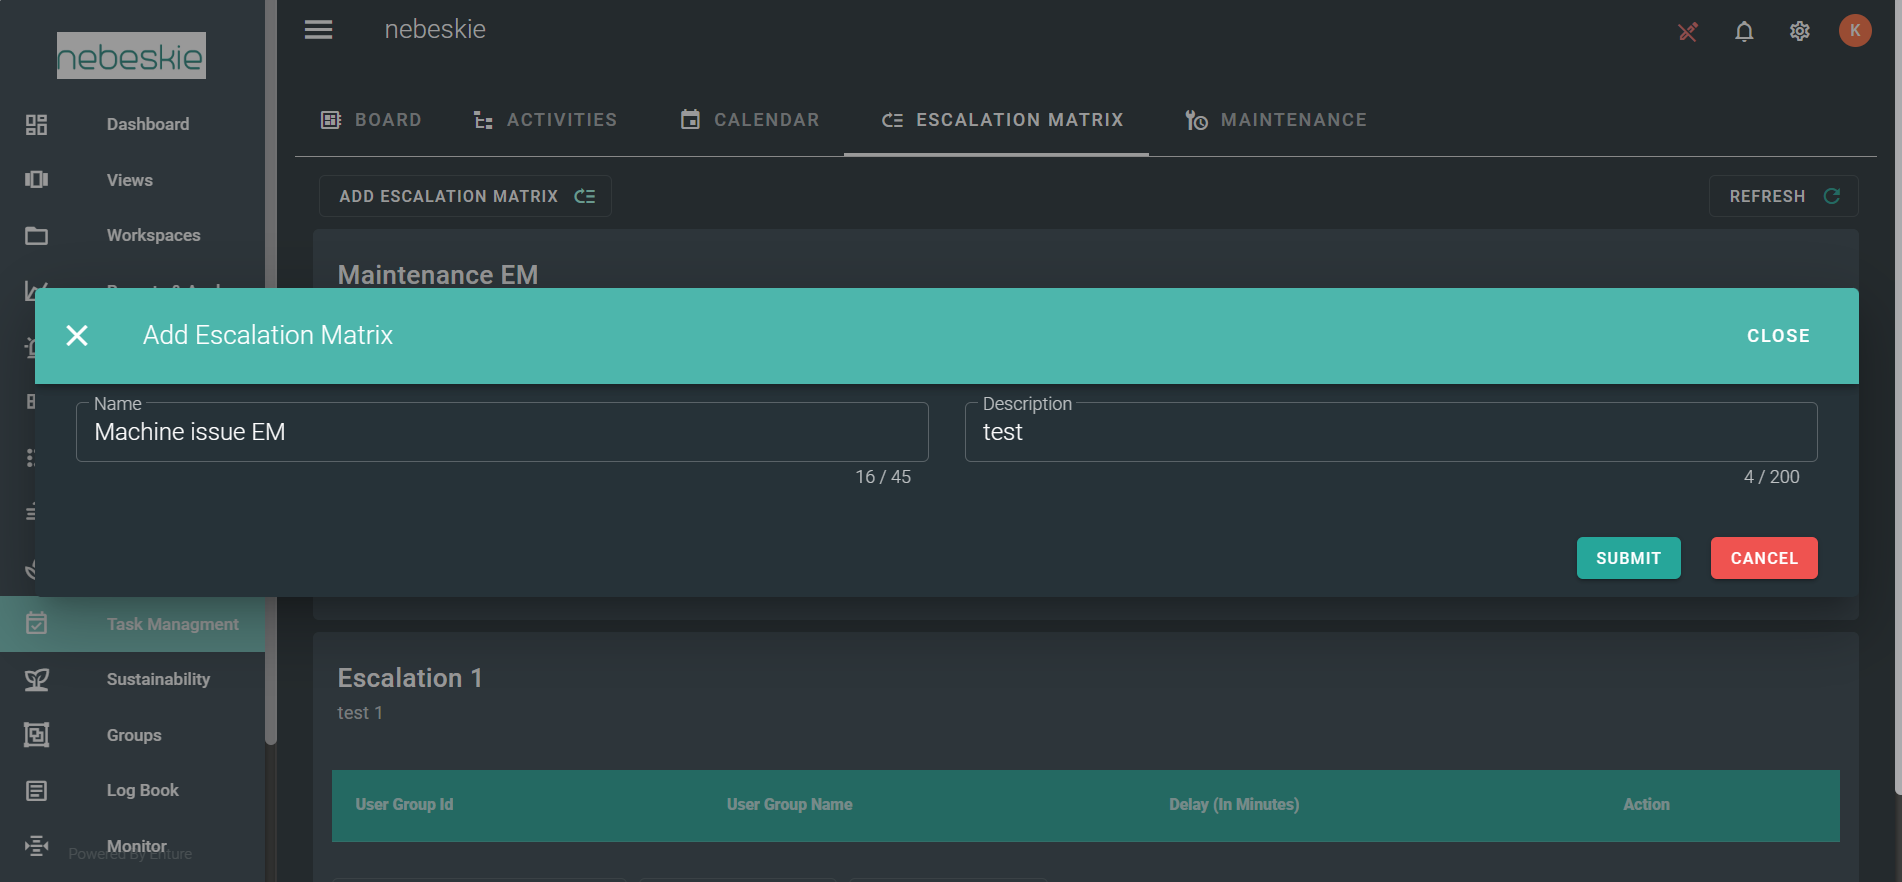Open Workspaces in the sidebar
The image size is (1902, 882).
(153, 235)
